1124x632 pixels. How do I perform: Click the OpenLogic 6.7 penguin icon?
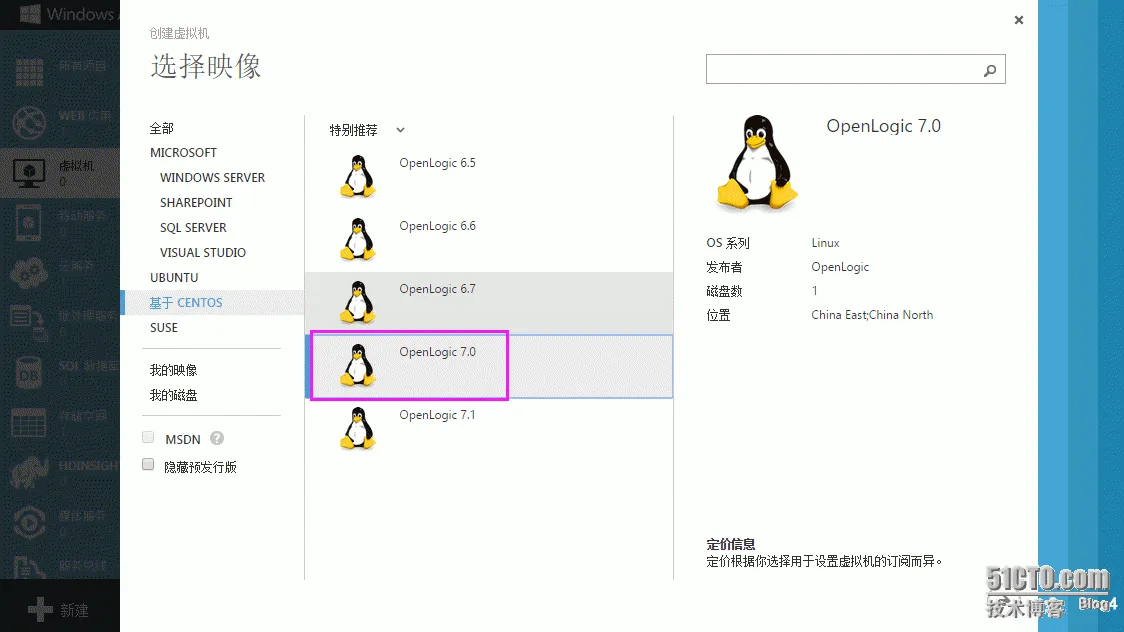point(358,302)
